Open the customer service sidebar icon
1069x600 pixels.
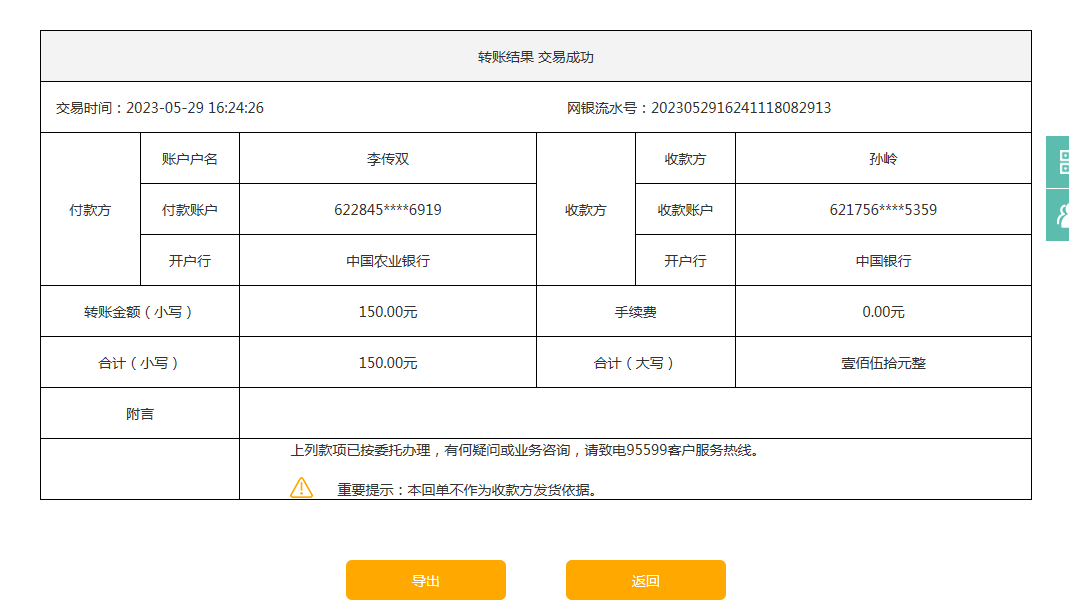[x=1060, y=214]
